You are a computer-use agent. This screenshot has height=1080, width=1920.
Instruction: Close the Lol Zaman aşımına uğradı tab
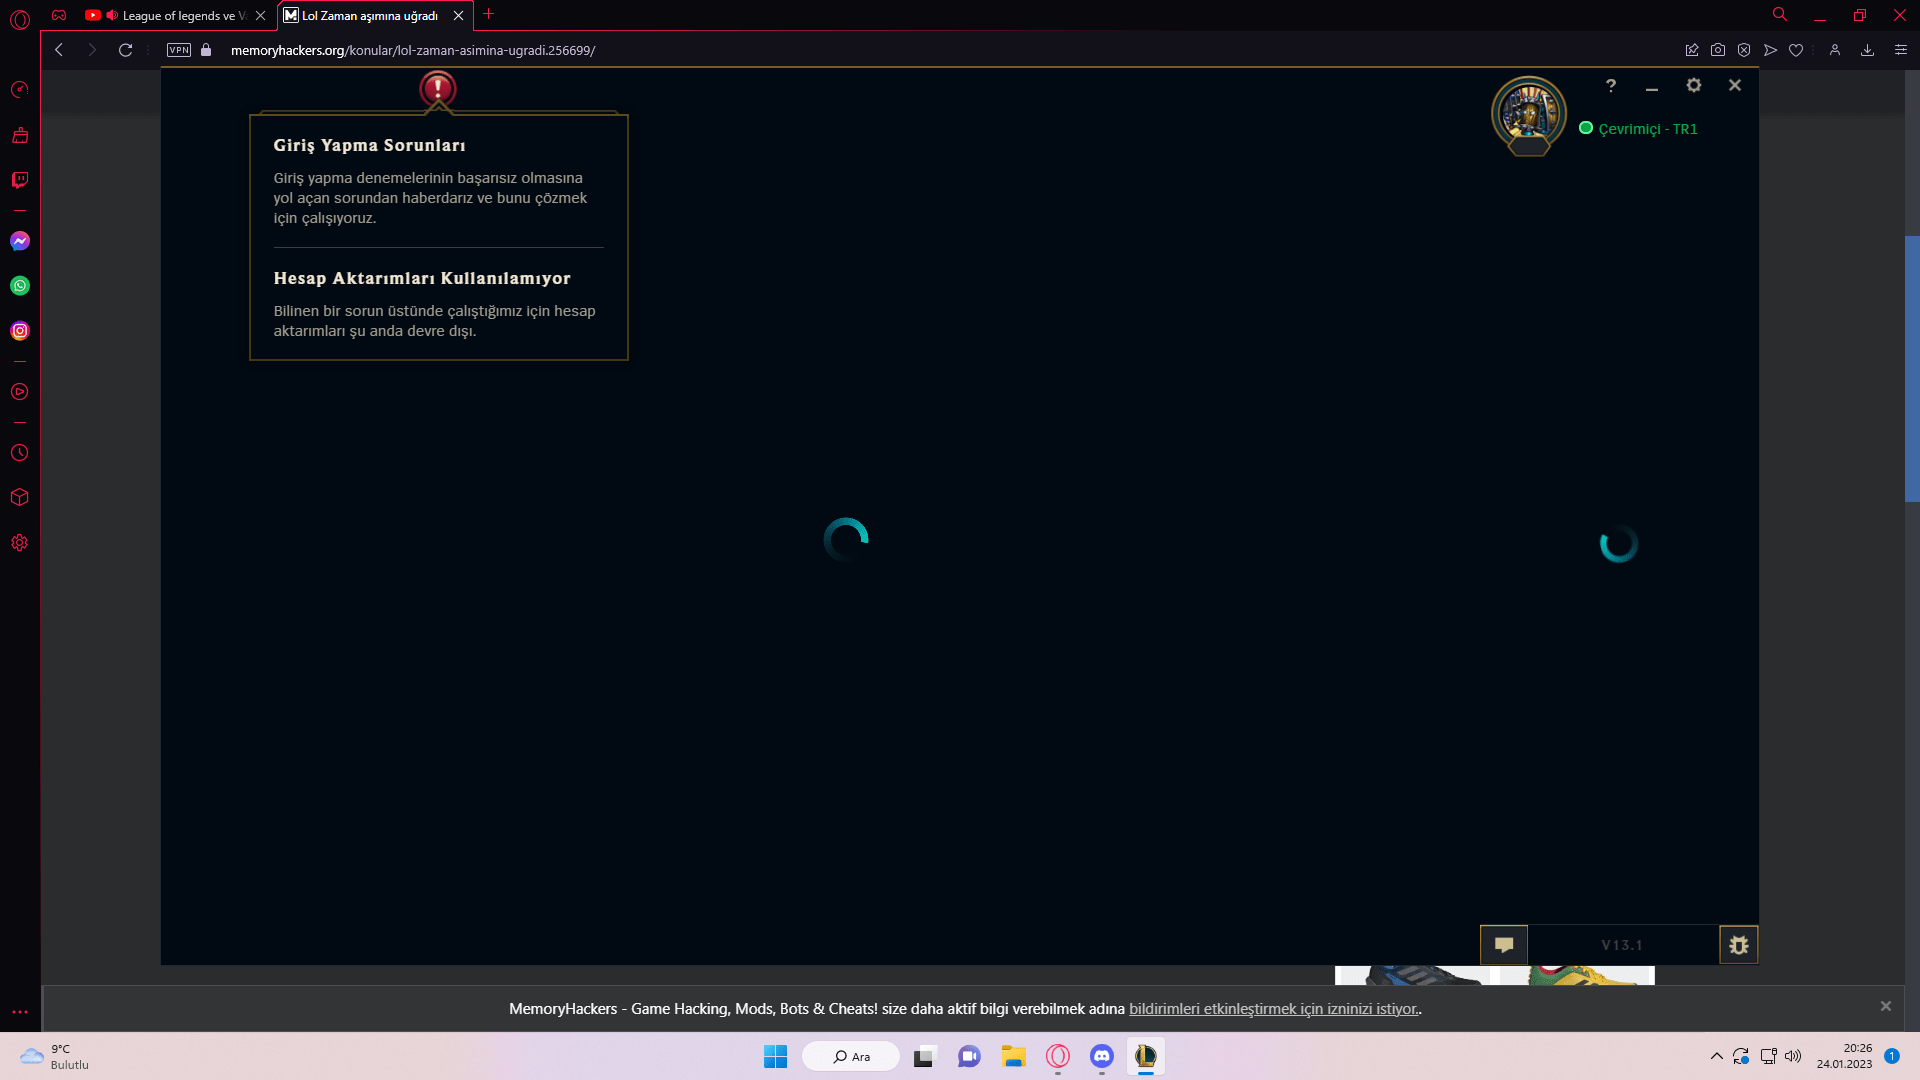[459, 15]
